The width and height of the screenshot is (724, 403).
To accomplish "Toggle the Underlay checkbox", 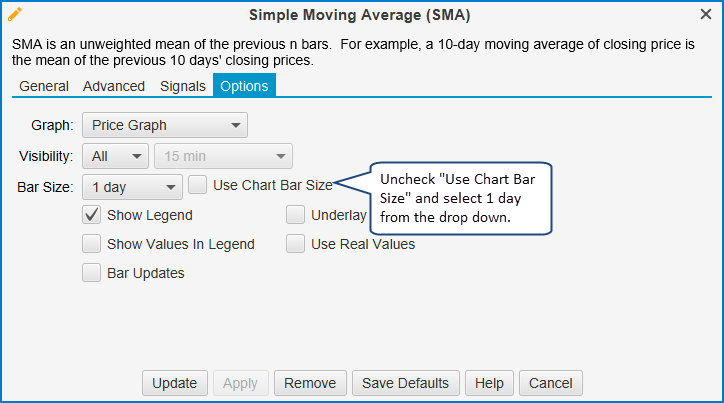I will pos(296,214).
